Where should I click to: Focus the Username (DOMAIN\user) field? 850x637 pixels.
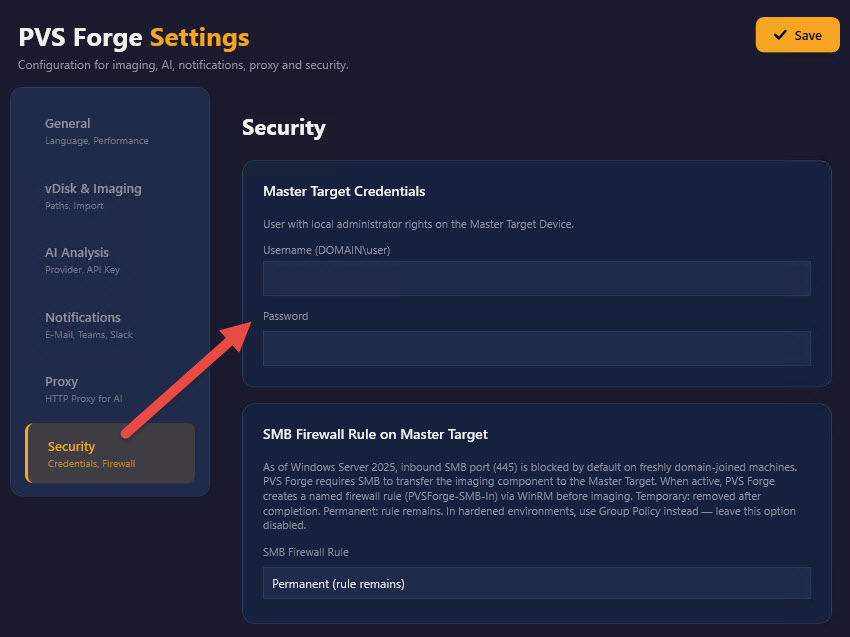[x=537, y=279]
